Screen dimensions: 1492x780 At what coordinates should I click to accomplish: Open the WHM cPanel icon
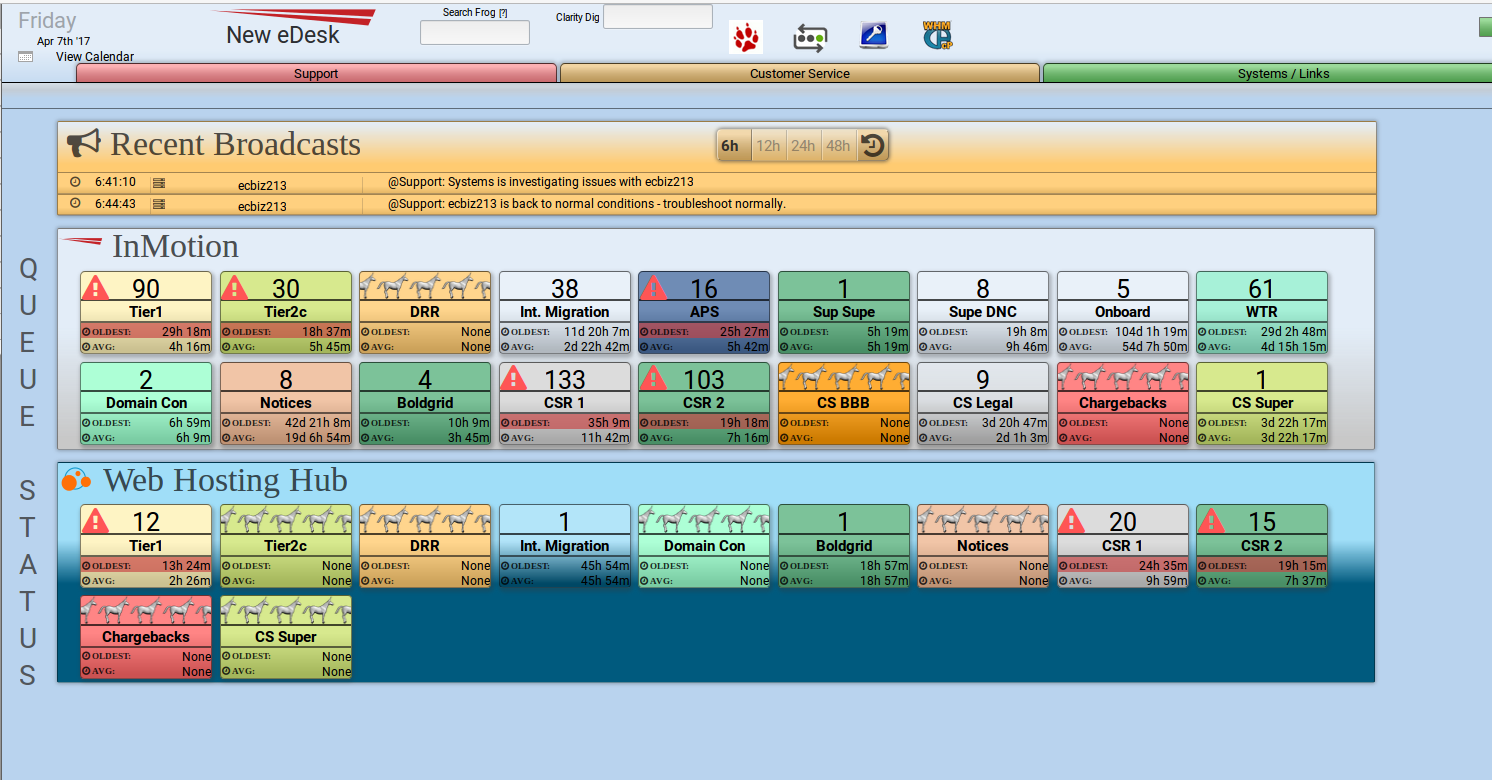pyautogui.click(x=937, y=36)
